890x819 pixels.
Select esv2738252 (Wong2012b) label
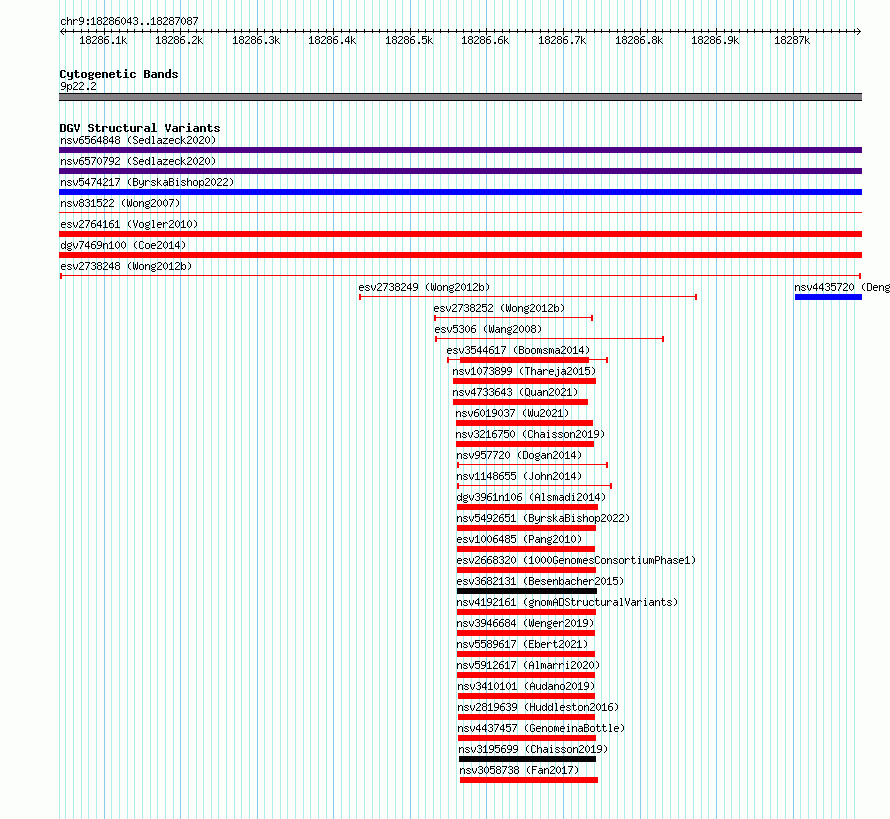[499, 308]
